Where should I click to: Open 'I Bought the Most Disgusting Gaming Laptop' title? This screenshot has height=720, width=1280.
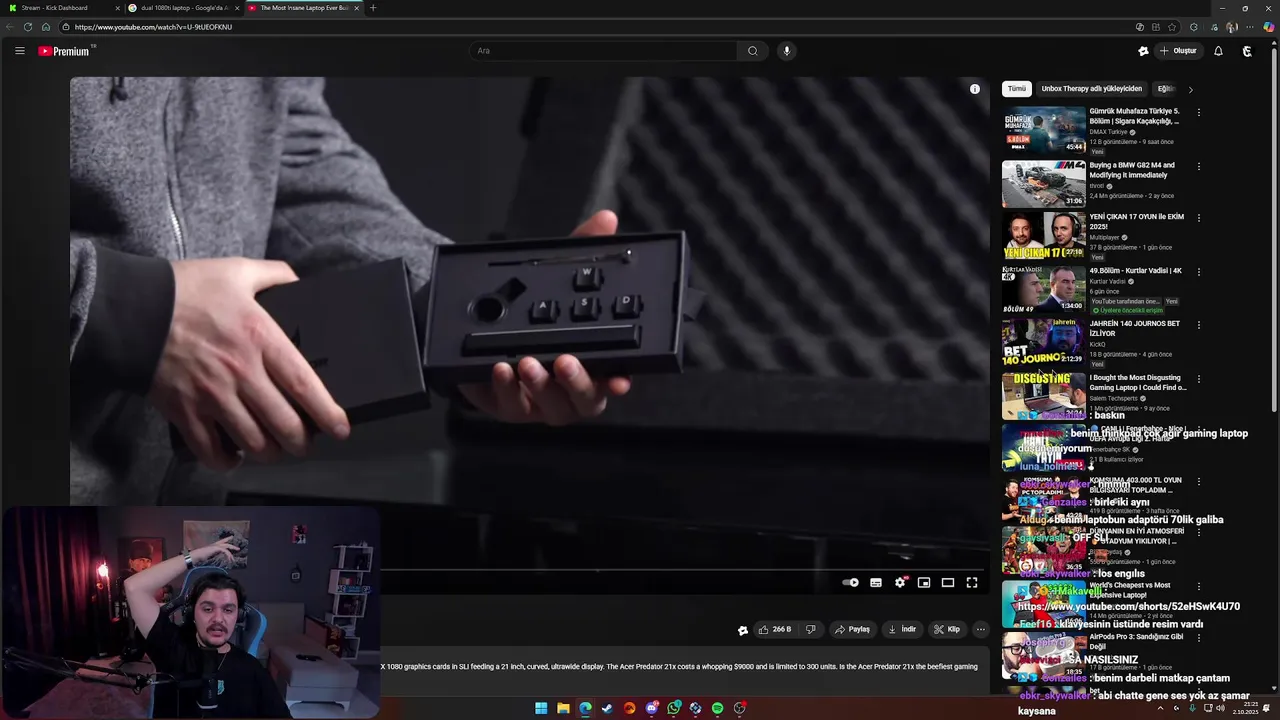1138,383
